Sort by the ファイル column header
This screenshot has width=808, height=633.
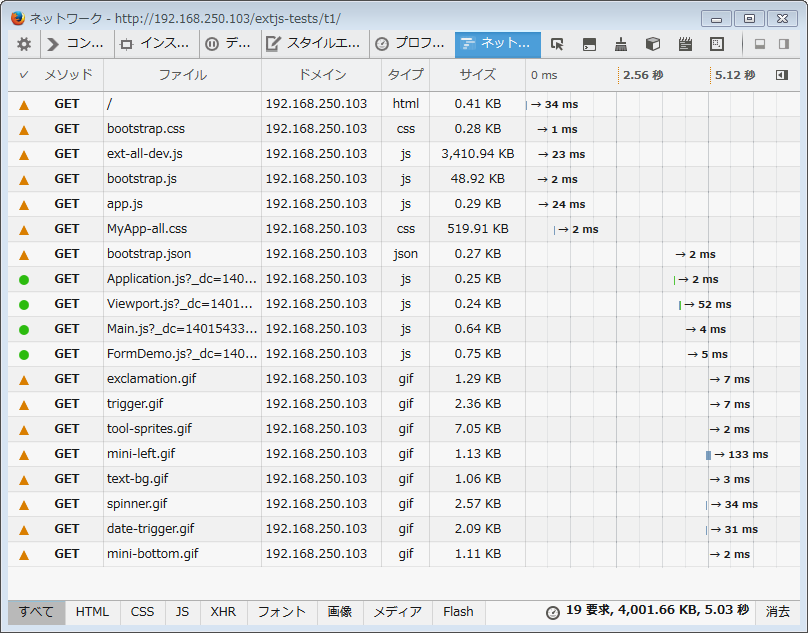[x=182, y=75]
